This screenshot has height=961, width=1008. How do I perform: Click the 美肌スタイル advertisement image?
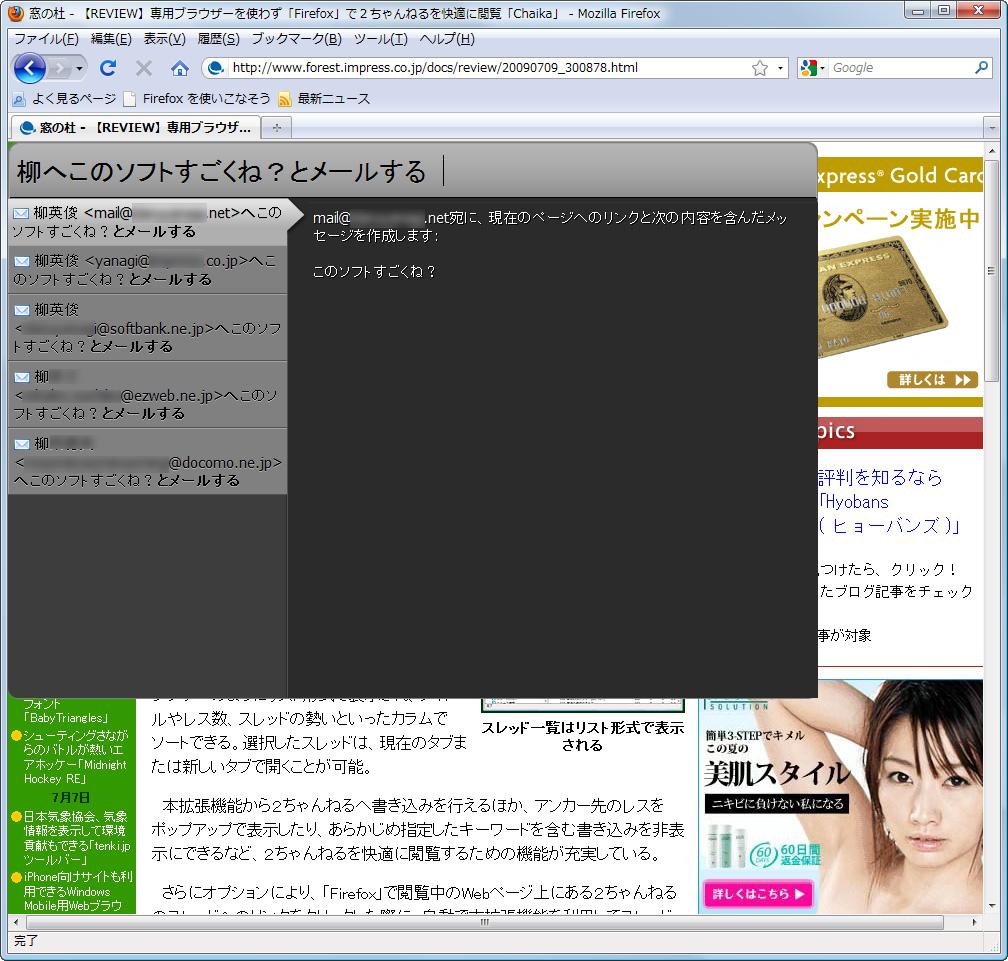841,797
